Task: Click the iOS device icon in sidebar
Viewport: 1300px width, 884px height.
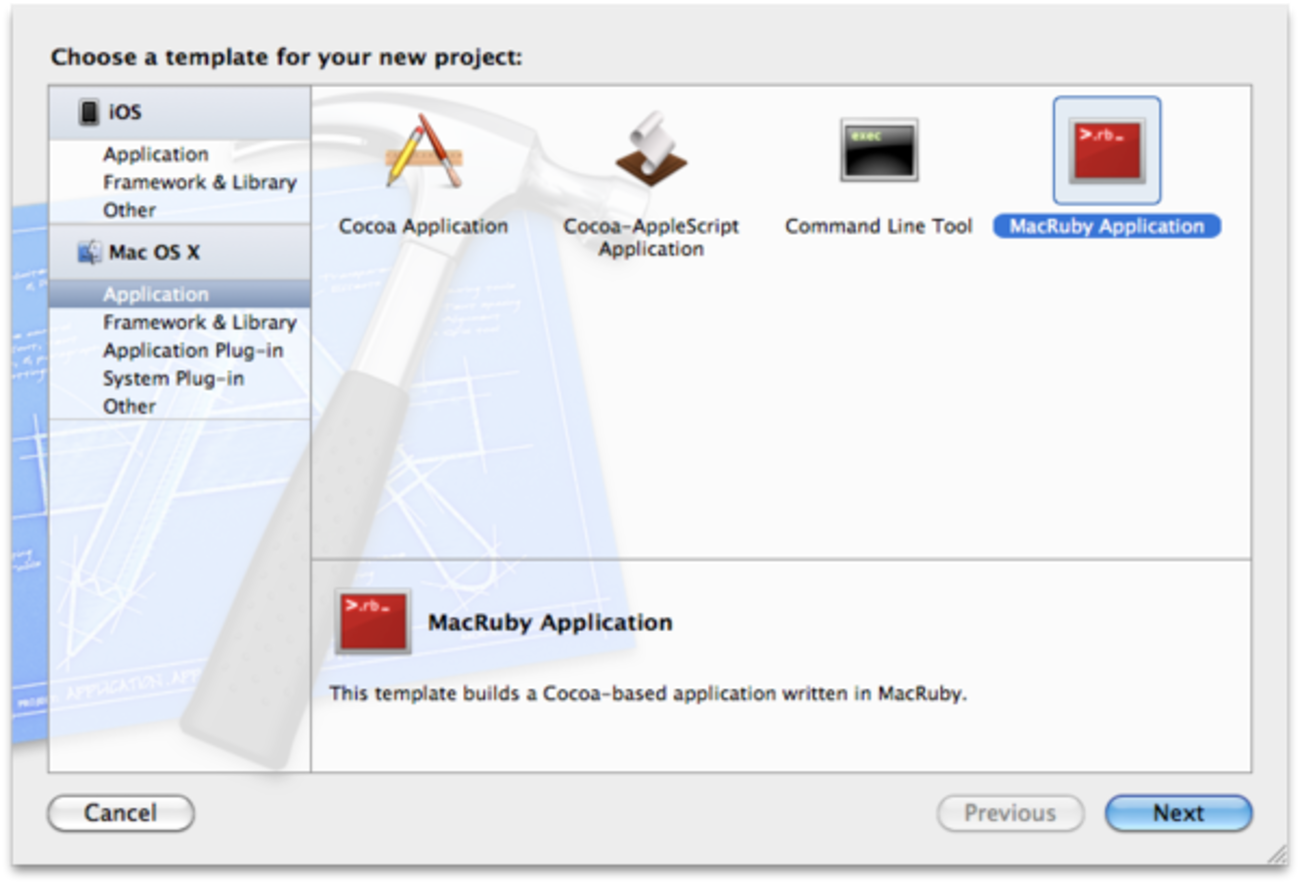Action: coord(90,112)
